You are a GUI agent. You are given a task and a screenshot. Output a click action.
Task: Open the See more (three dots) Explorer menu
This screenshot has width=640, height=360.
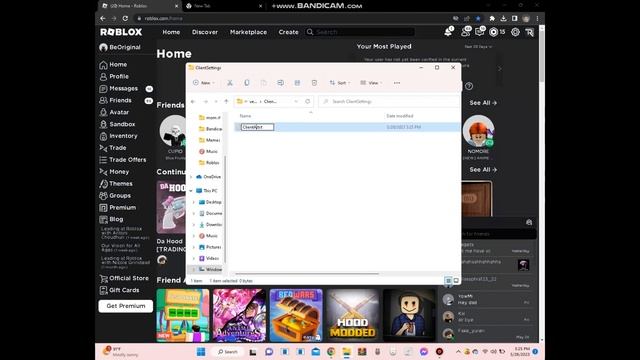[x=397, y=83]
